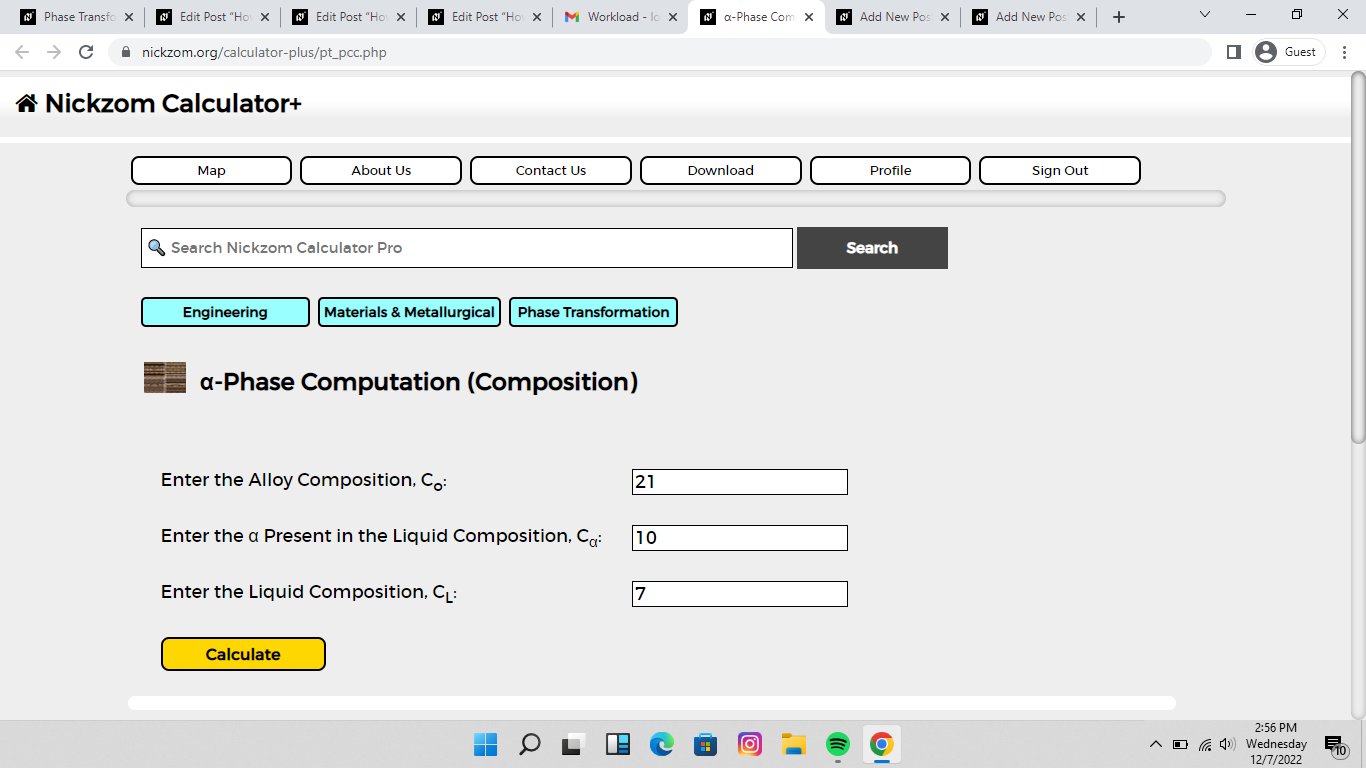Open Materials & Metallurgical breadcrumb
Viewport: 1366px width, 768px height.
pyautogui.click(x=409, y=312)
